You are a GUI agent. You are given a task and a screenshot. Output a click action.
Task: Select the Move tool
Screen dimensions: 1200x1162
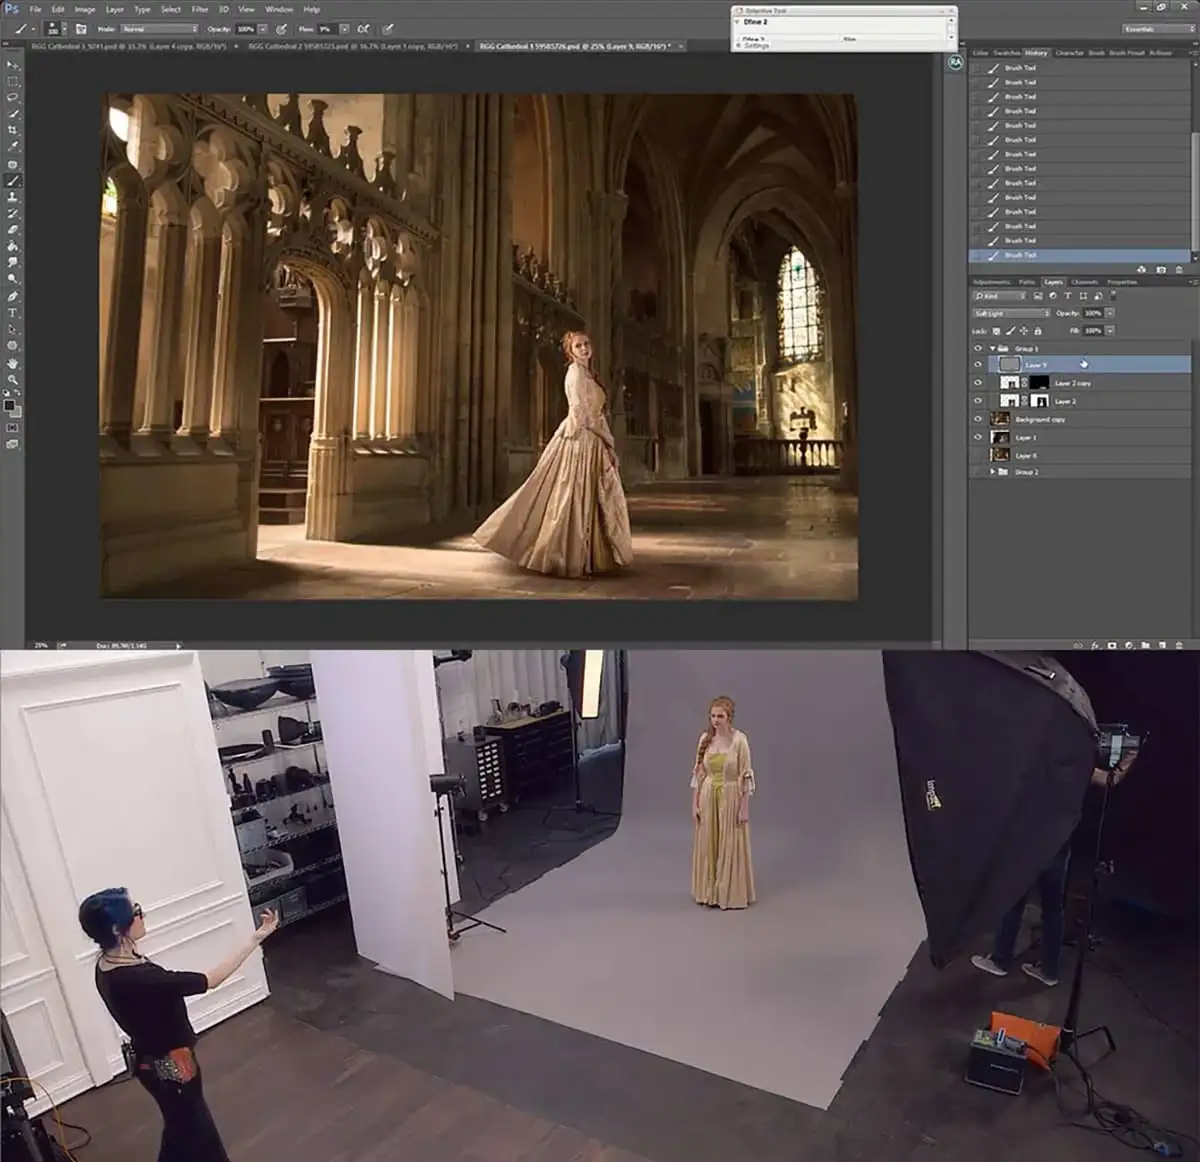click(13, 65)
